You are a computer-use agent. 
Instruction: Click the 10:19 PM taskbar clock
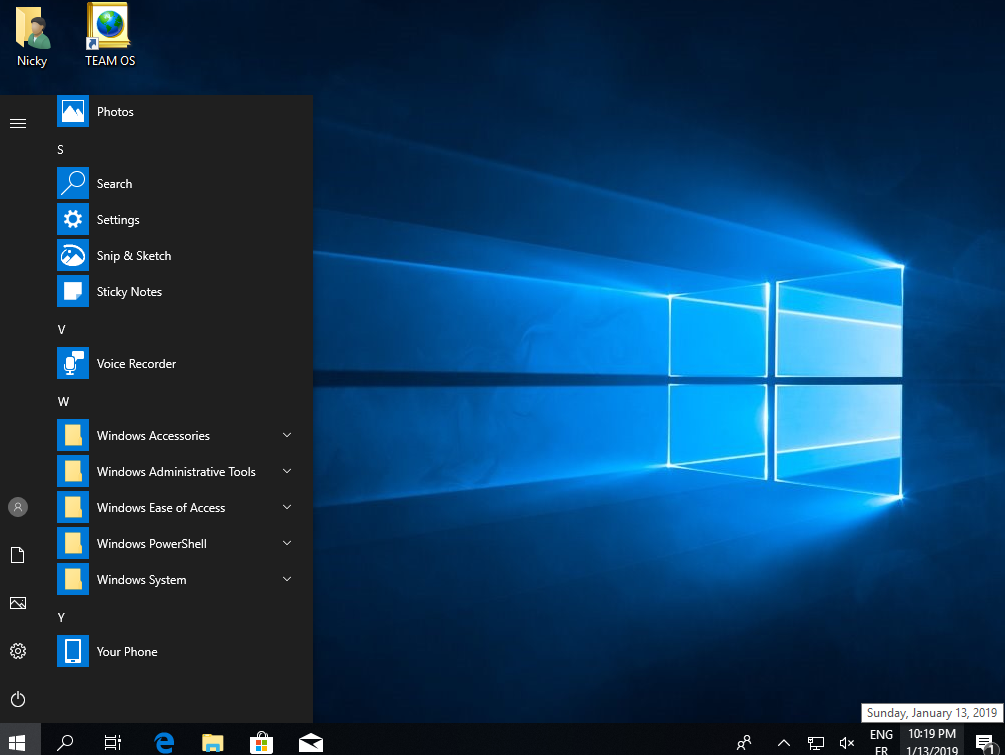click(x=932, y=742)
